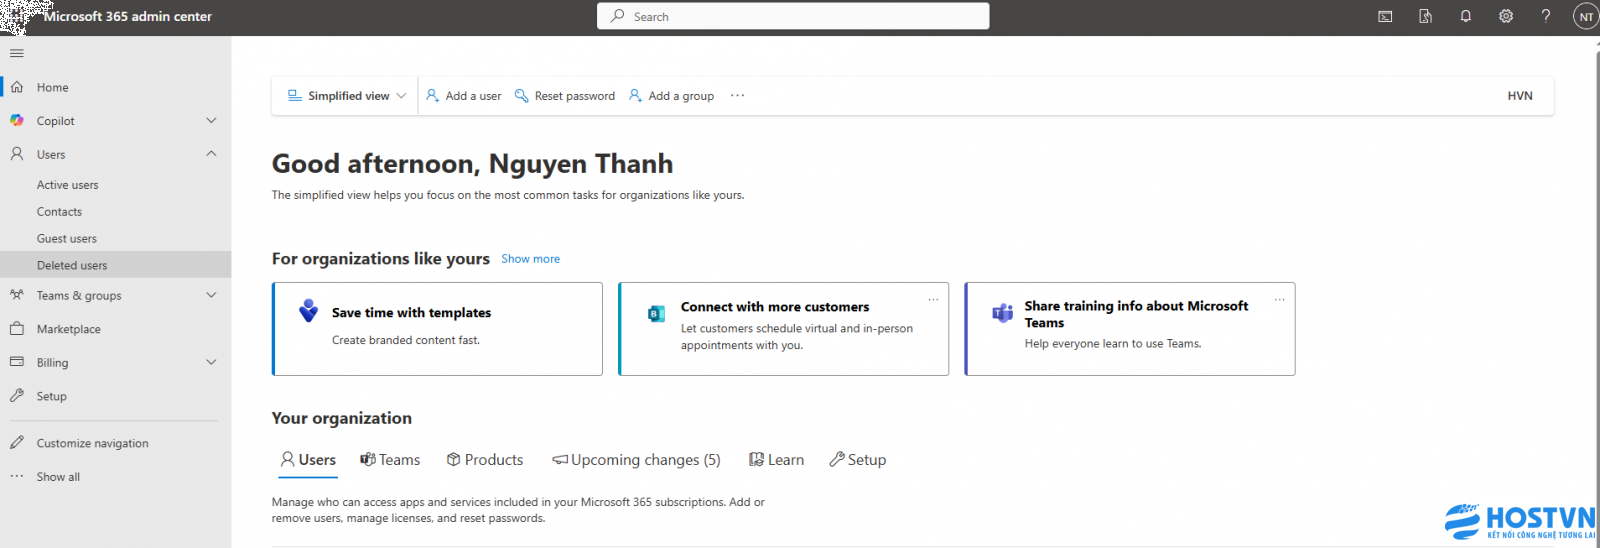Viewport: 1600px width, 548px height.
Task: Click the Microsoft 365 admin center title
Action: [127, 16]
